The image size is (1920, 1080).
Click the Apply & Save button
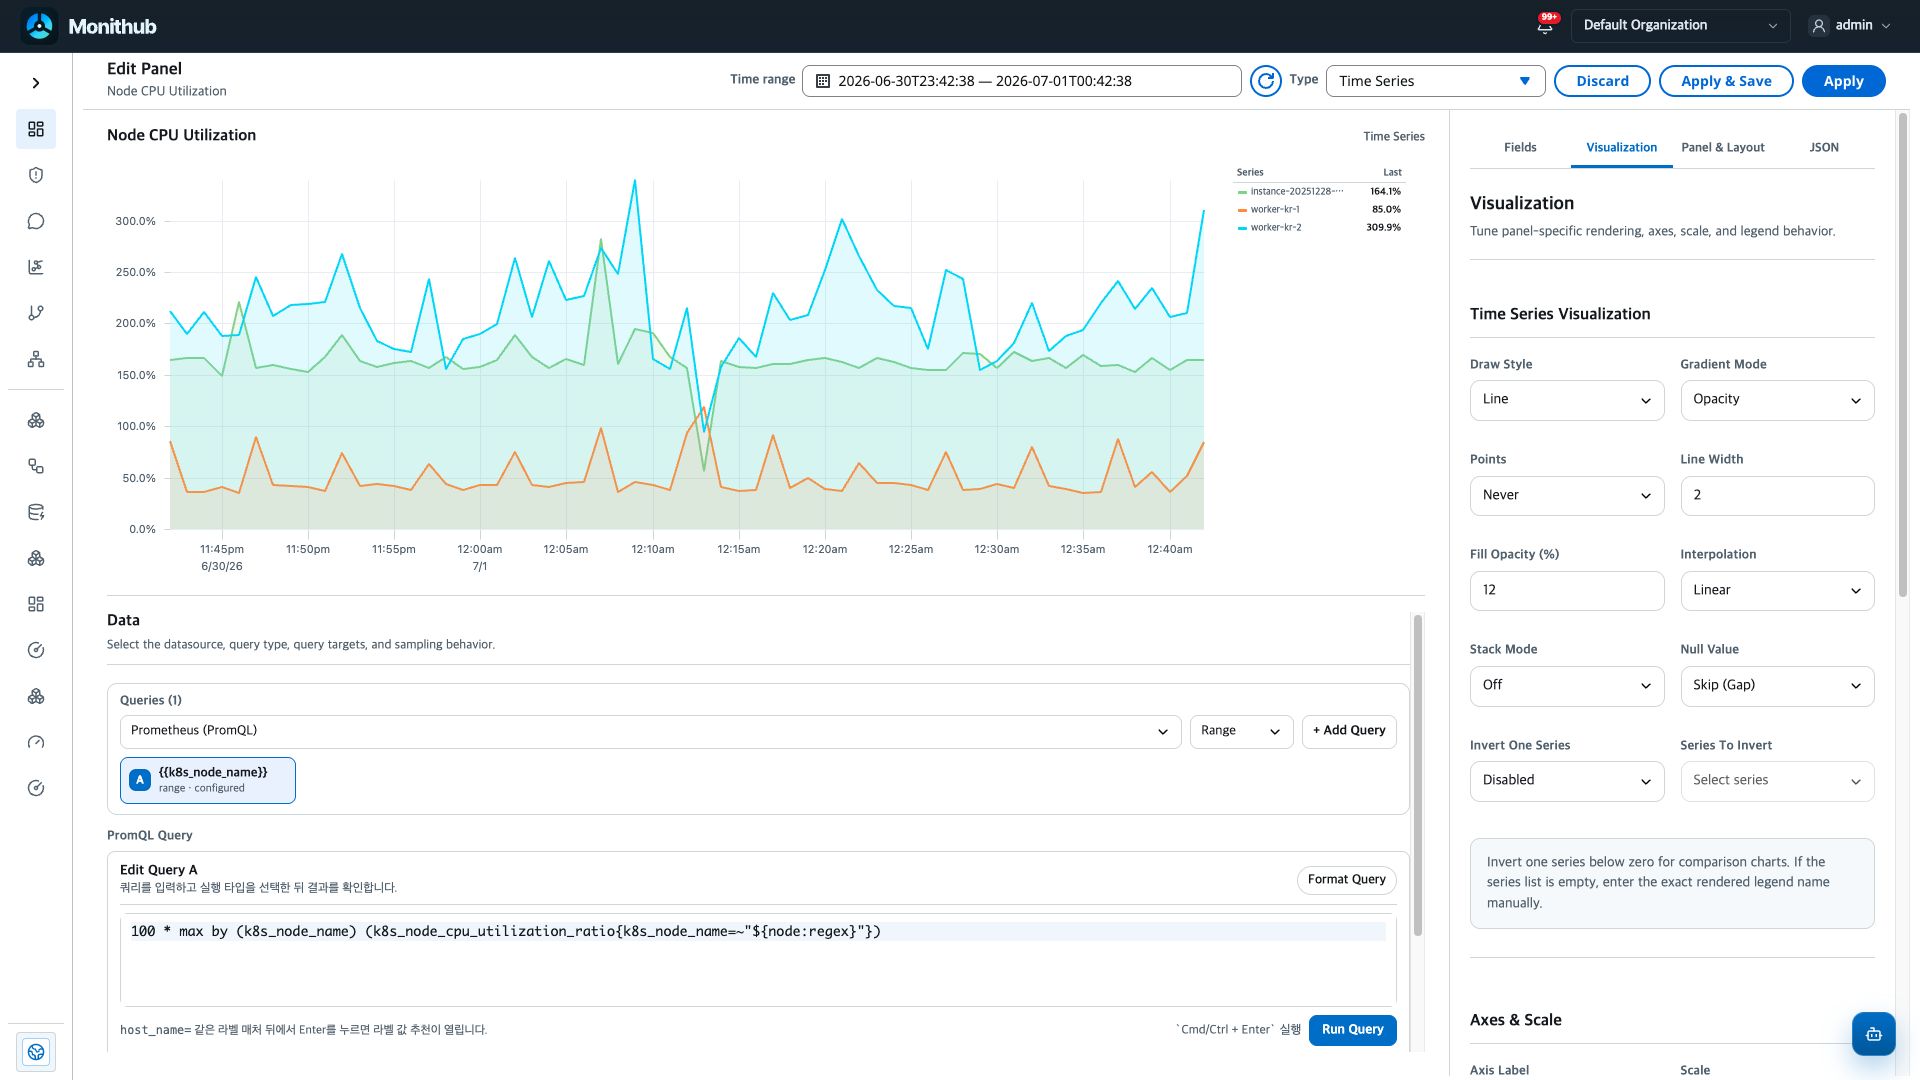[1726, 81]
